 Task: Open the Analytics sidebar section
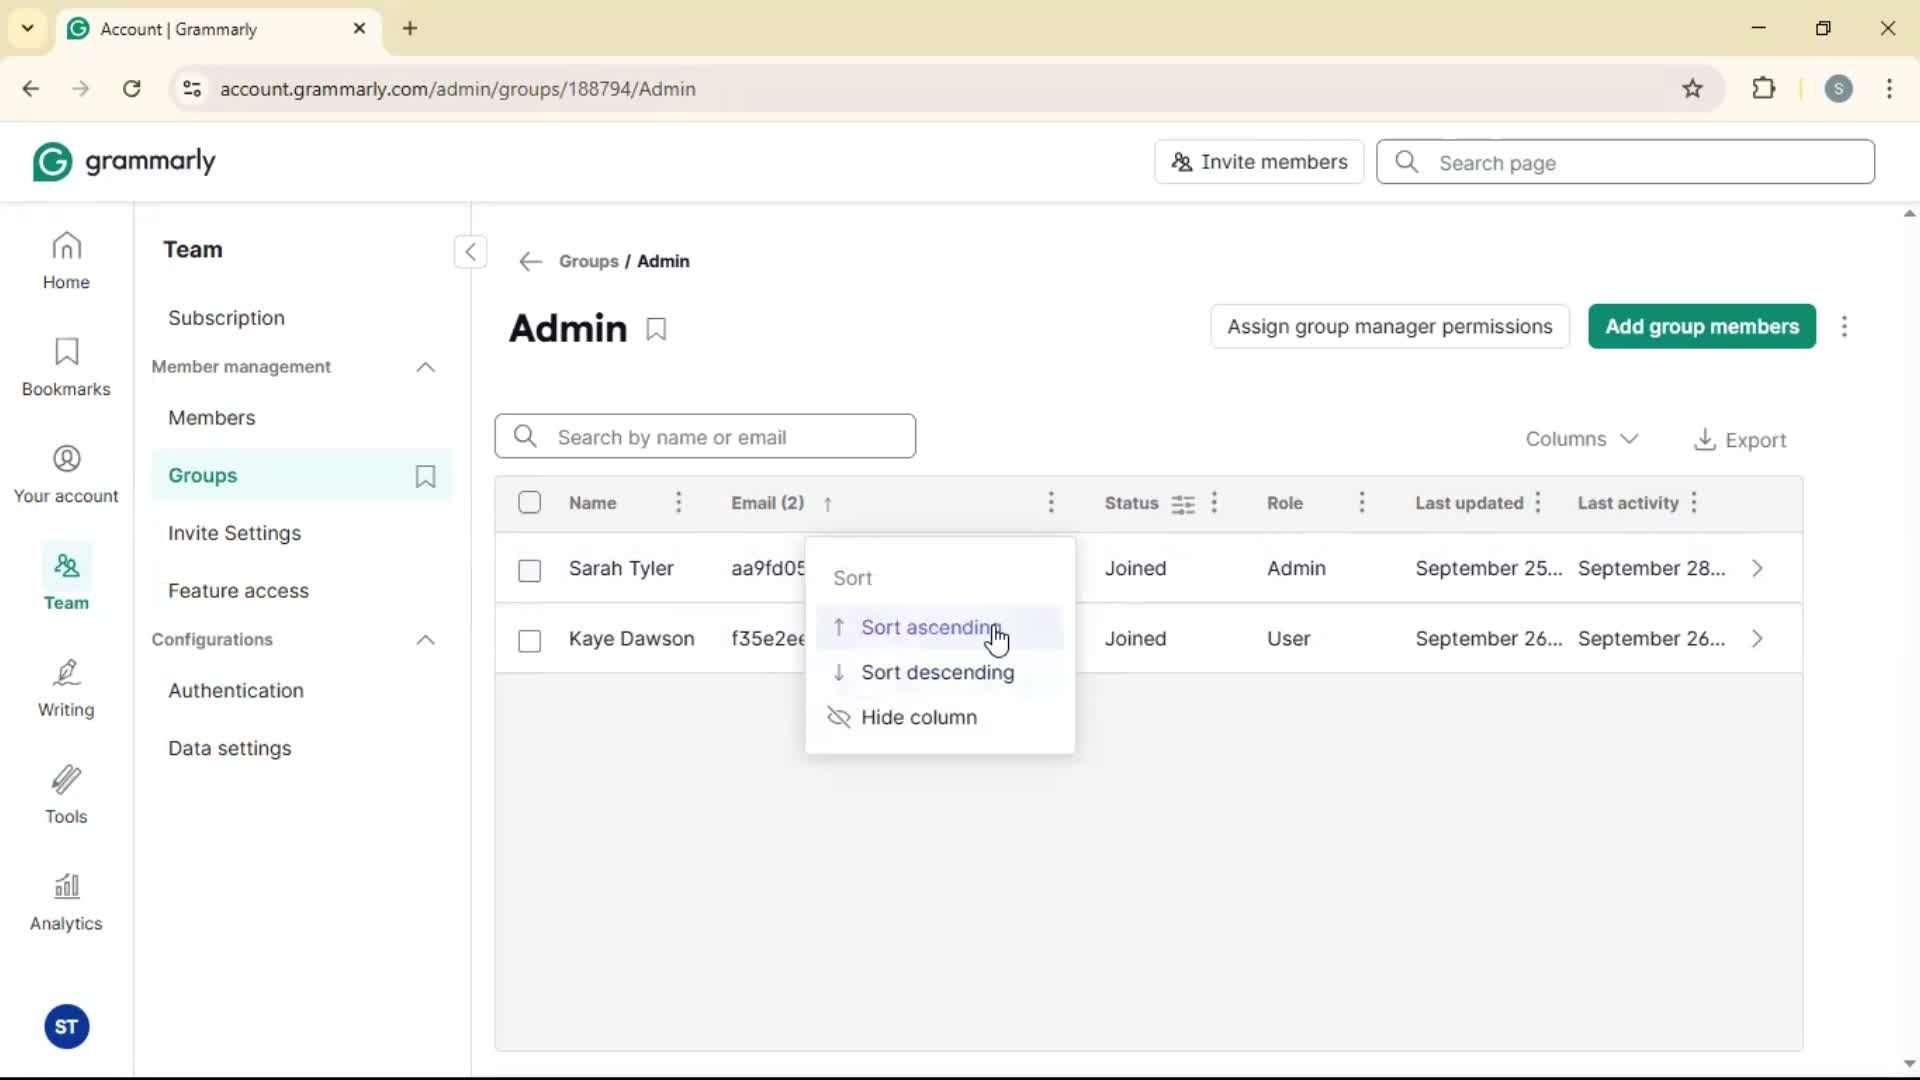pos(66,901)
